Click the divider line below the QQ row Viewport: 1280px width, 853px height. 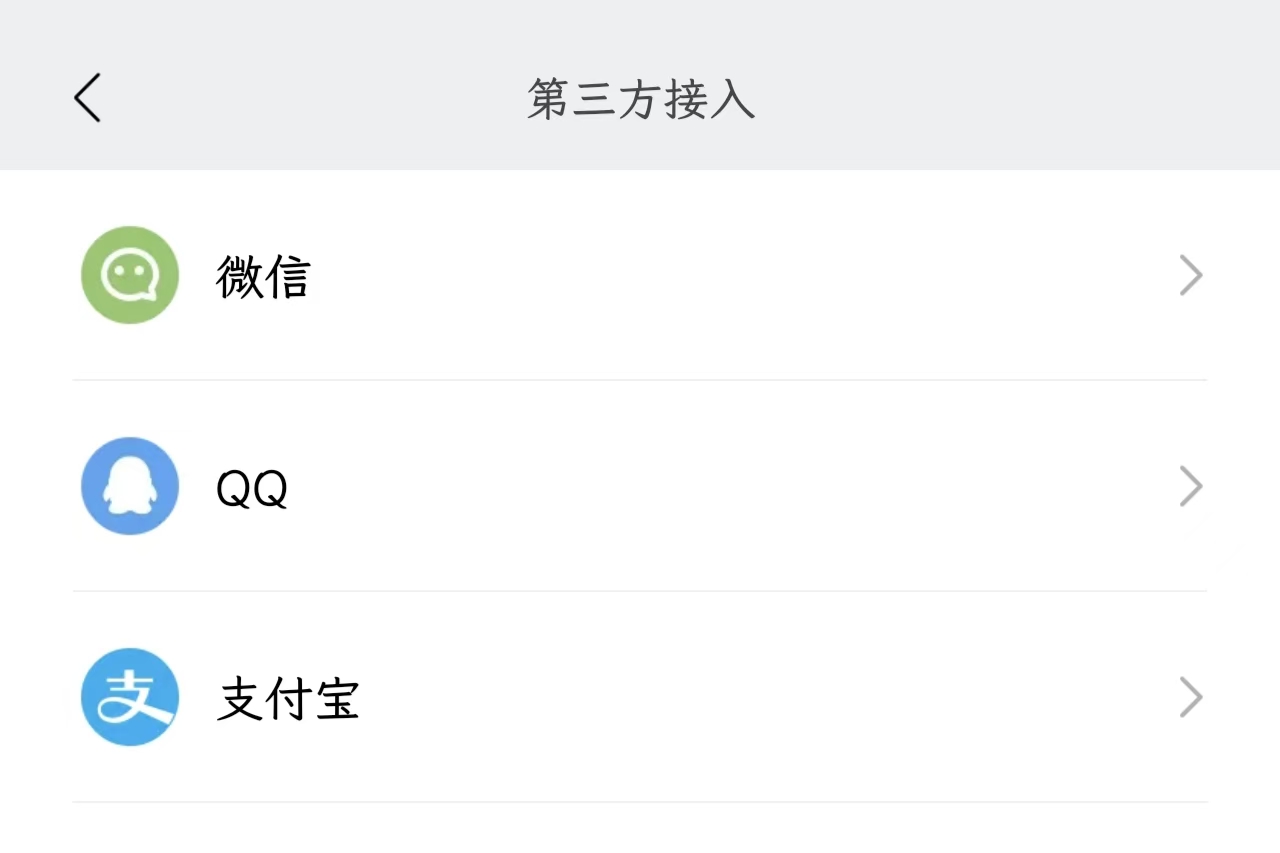640,591
